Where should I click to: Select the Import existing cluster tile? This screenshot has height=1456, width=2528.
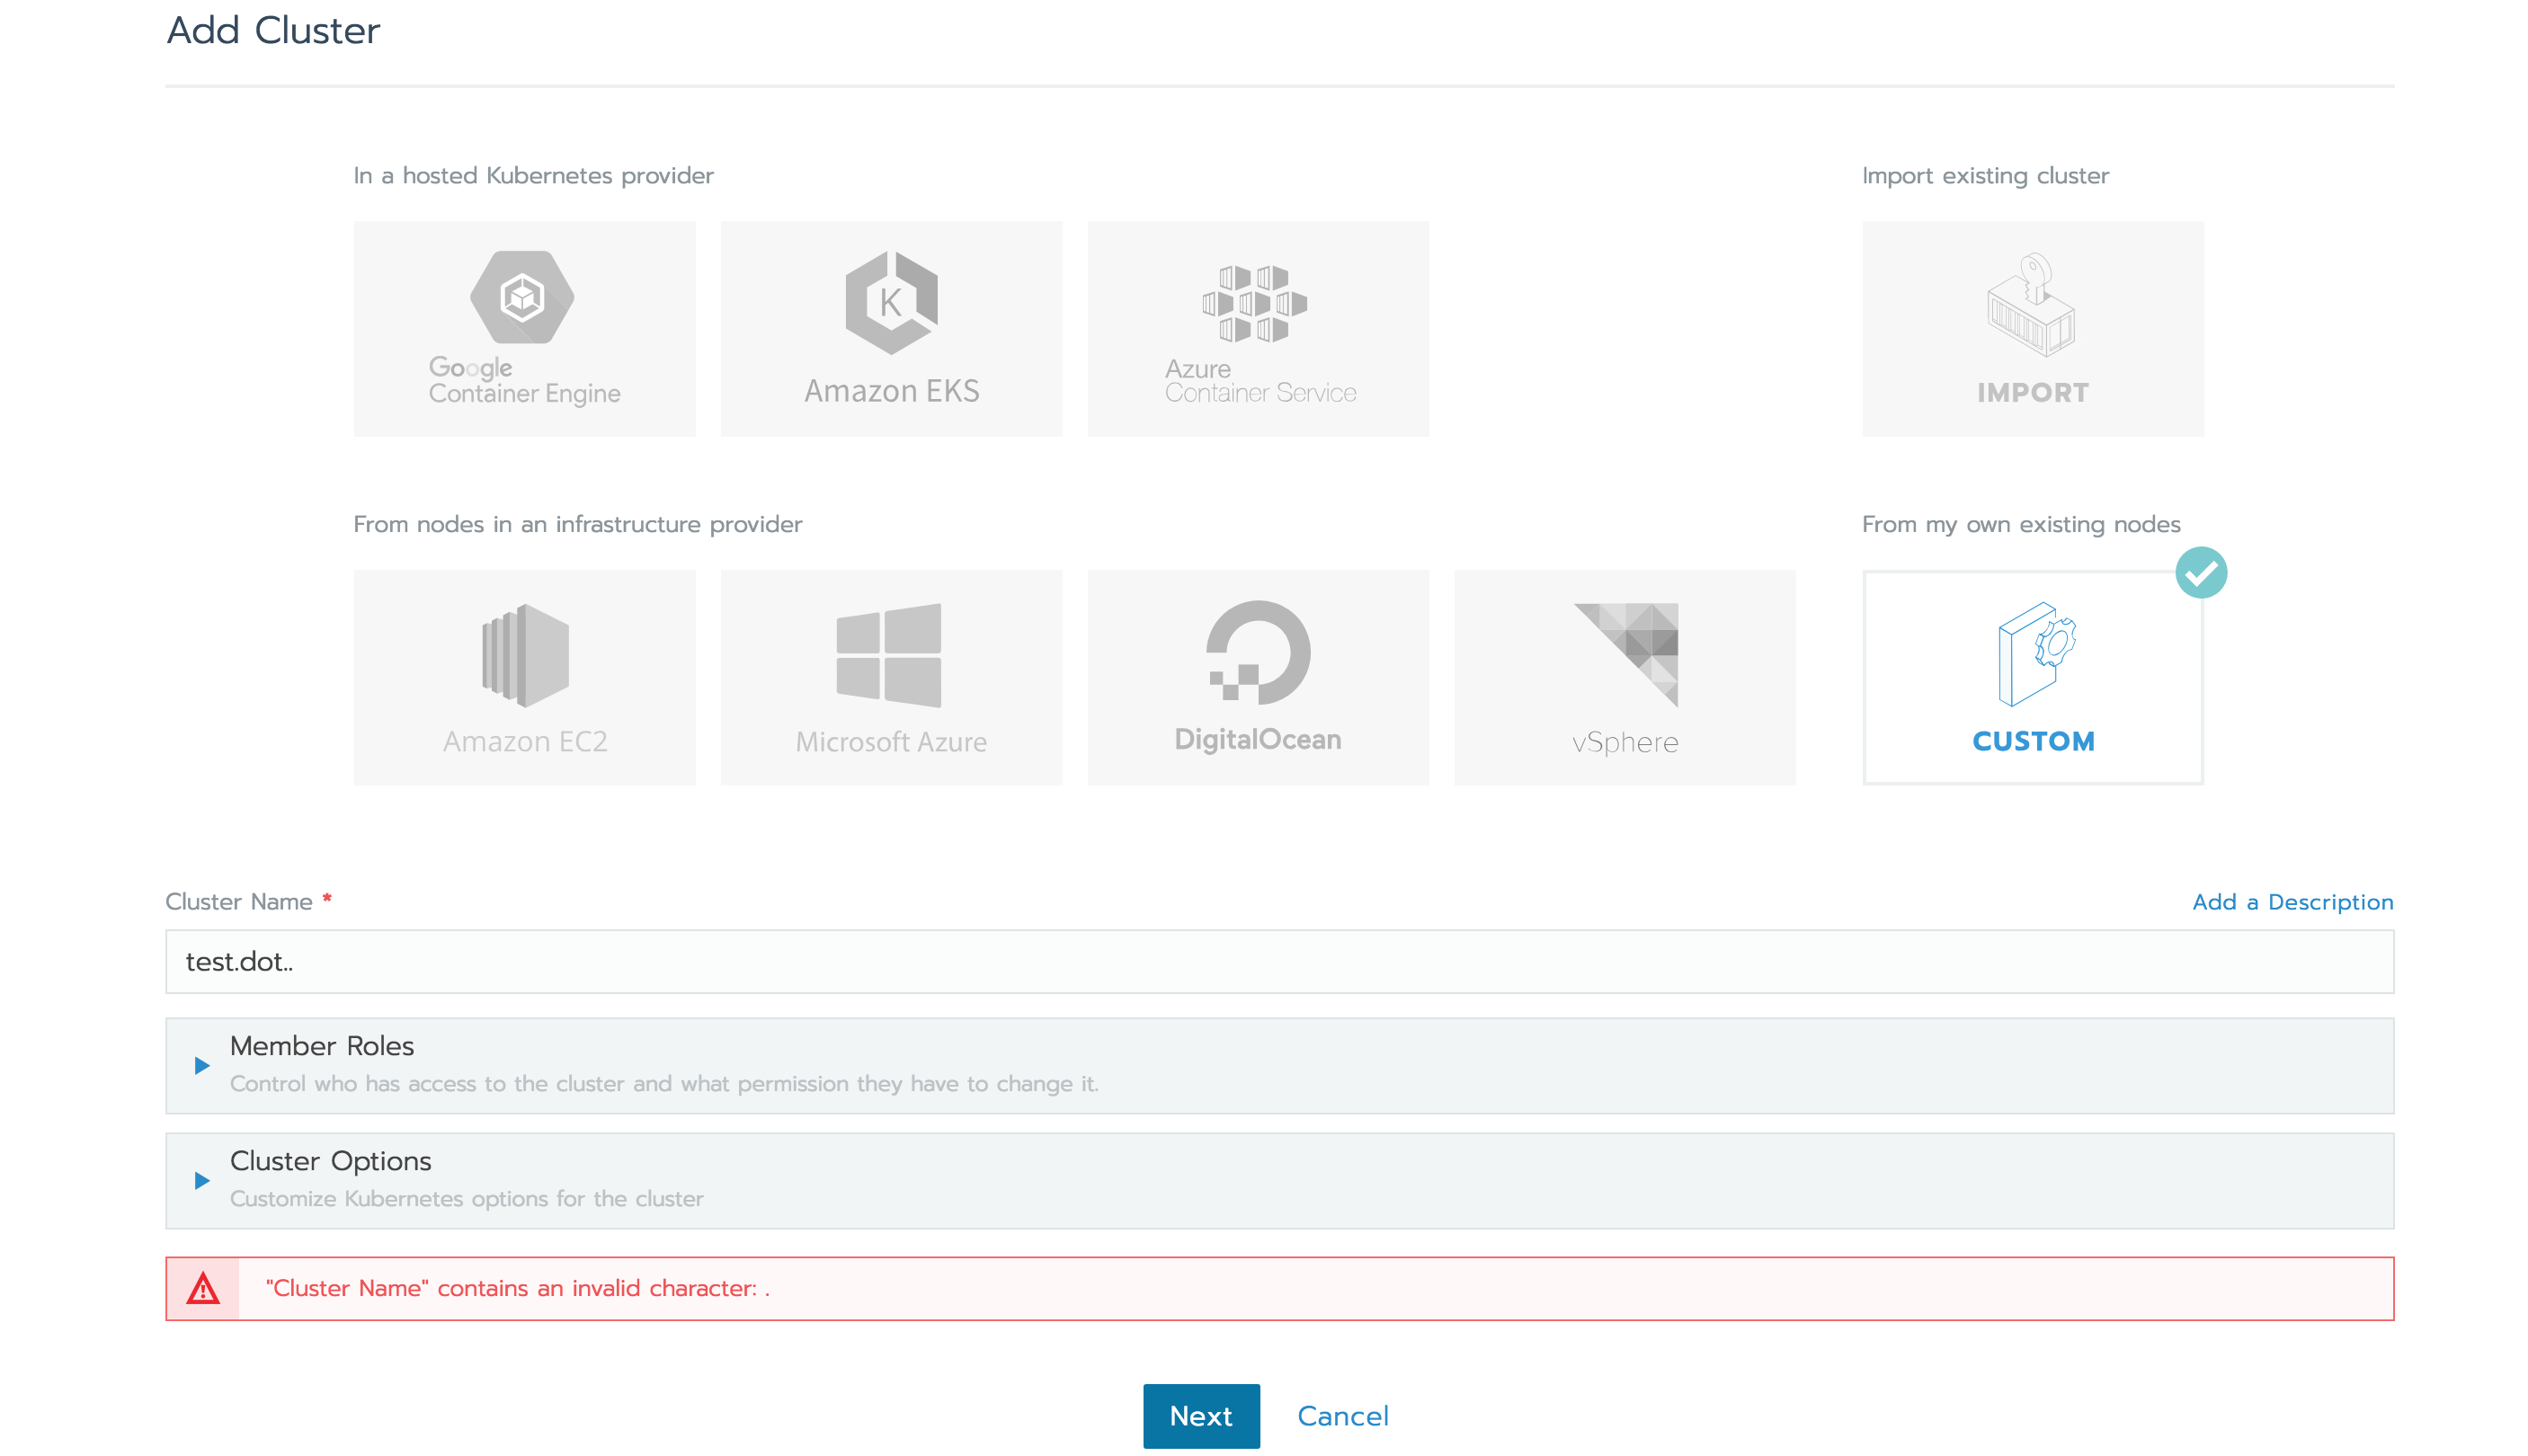coord(2032,328)
